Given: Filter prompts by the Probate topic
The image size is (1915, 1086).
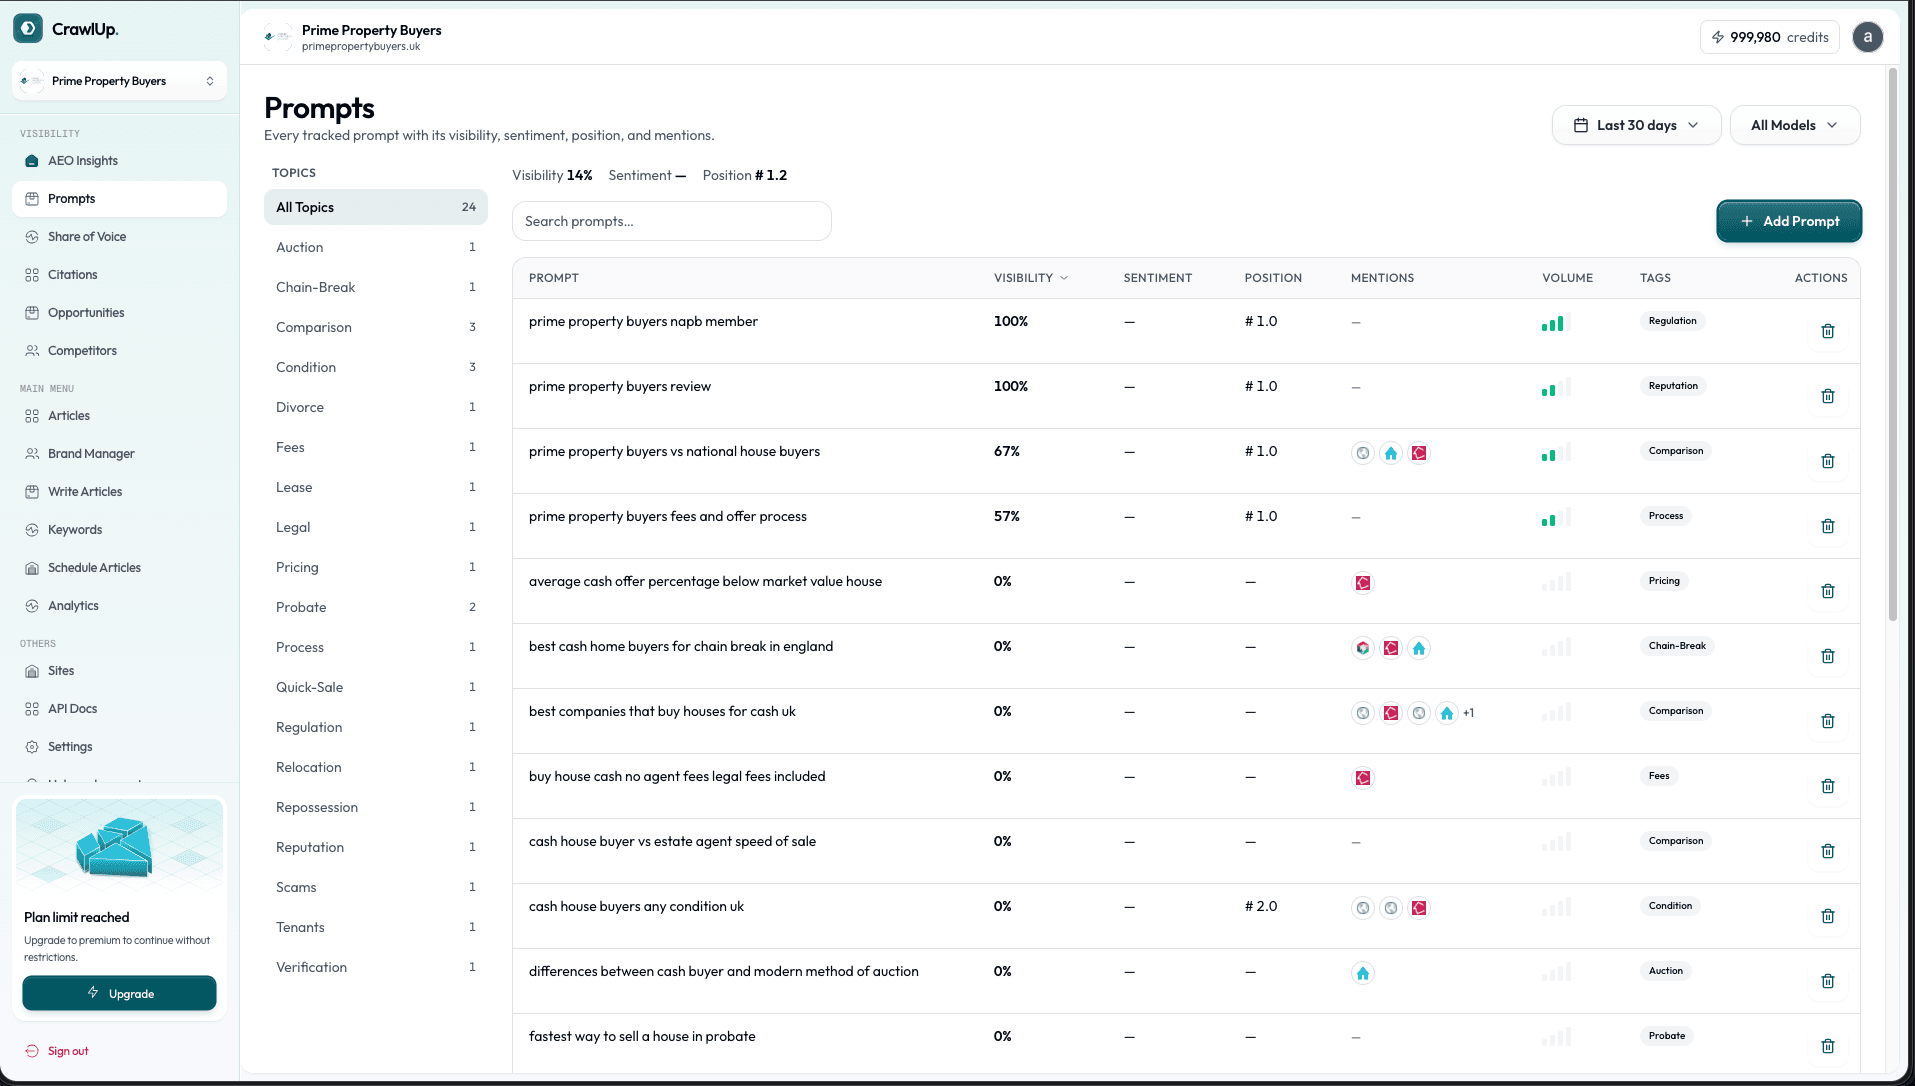Looking at the screenshot, I should pos(376,607).
